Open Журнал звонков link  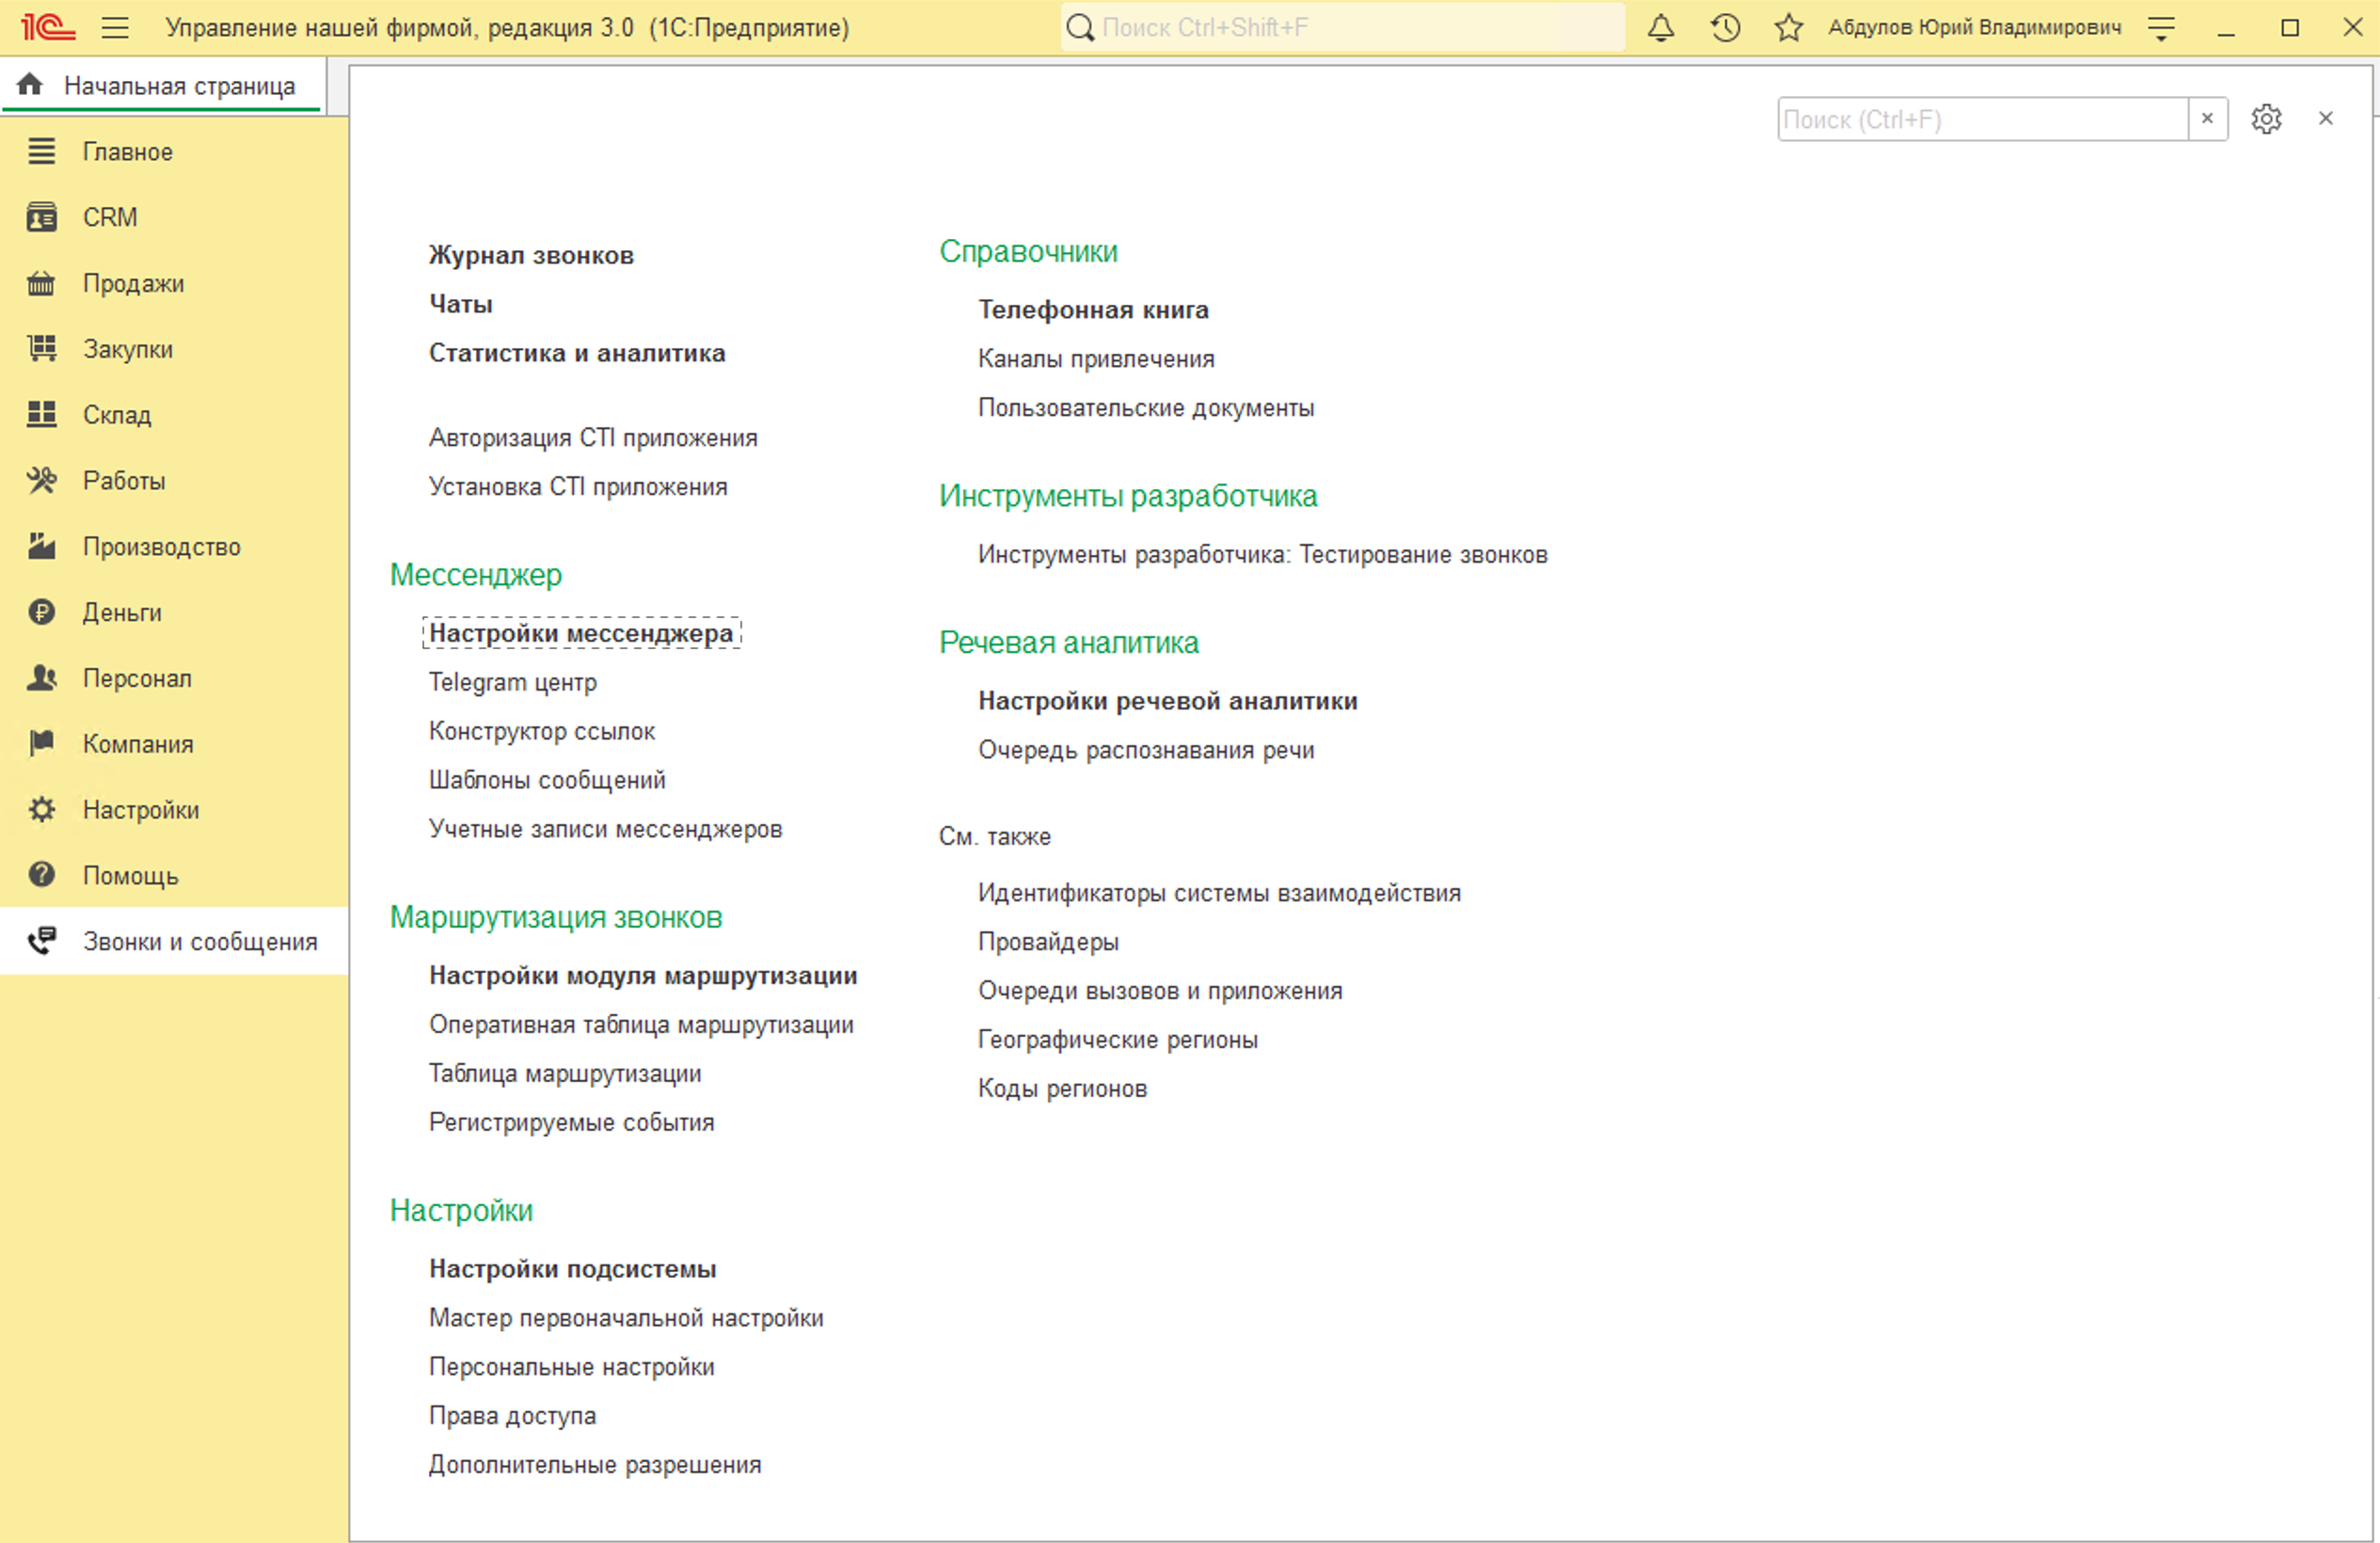click(x=531, y=255)
